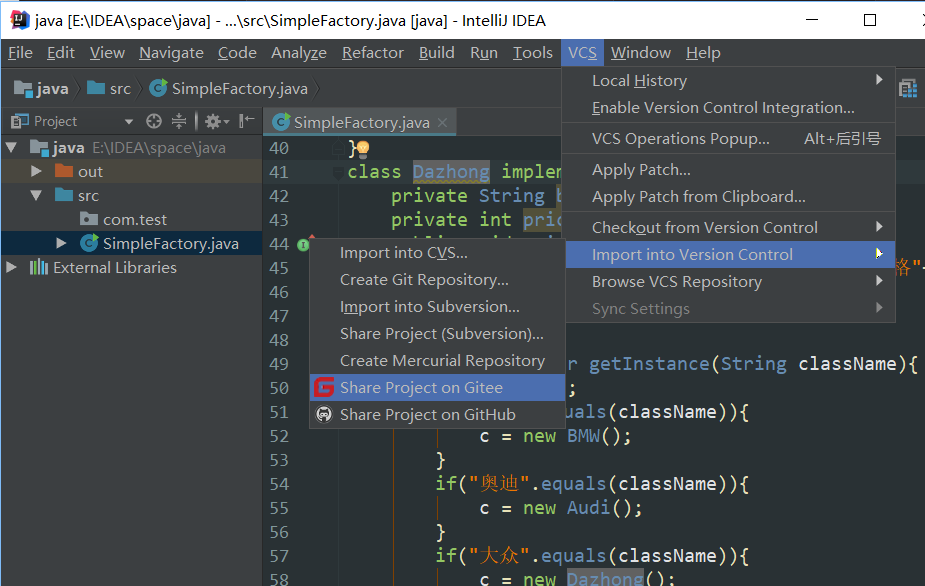Click the com.test package icon
The width and height of the screenshot is (925, 586).
click(x=89, y=219)
